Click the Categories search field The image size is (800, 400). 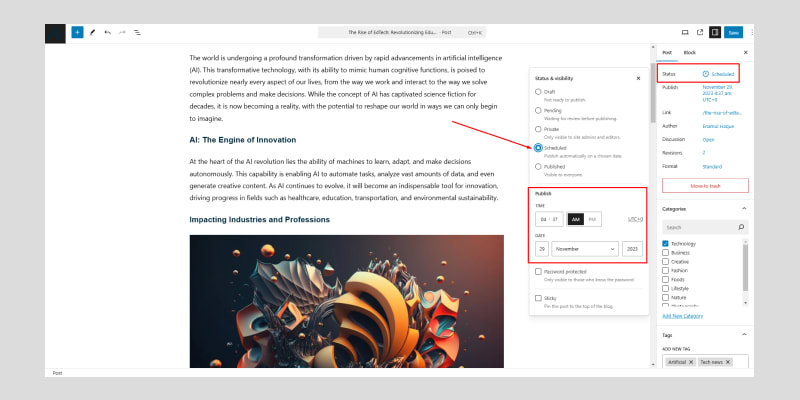[705, 227]
